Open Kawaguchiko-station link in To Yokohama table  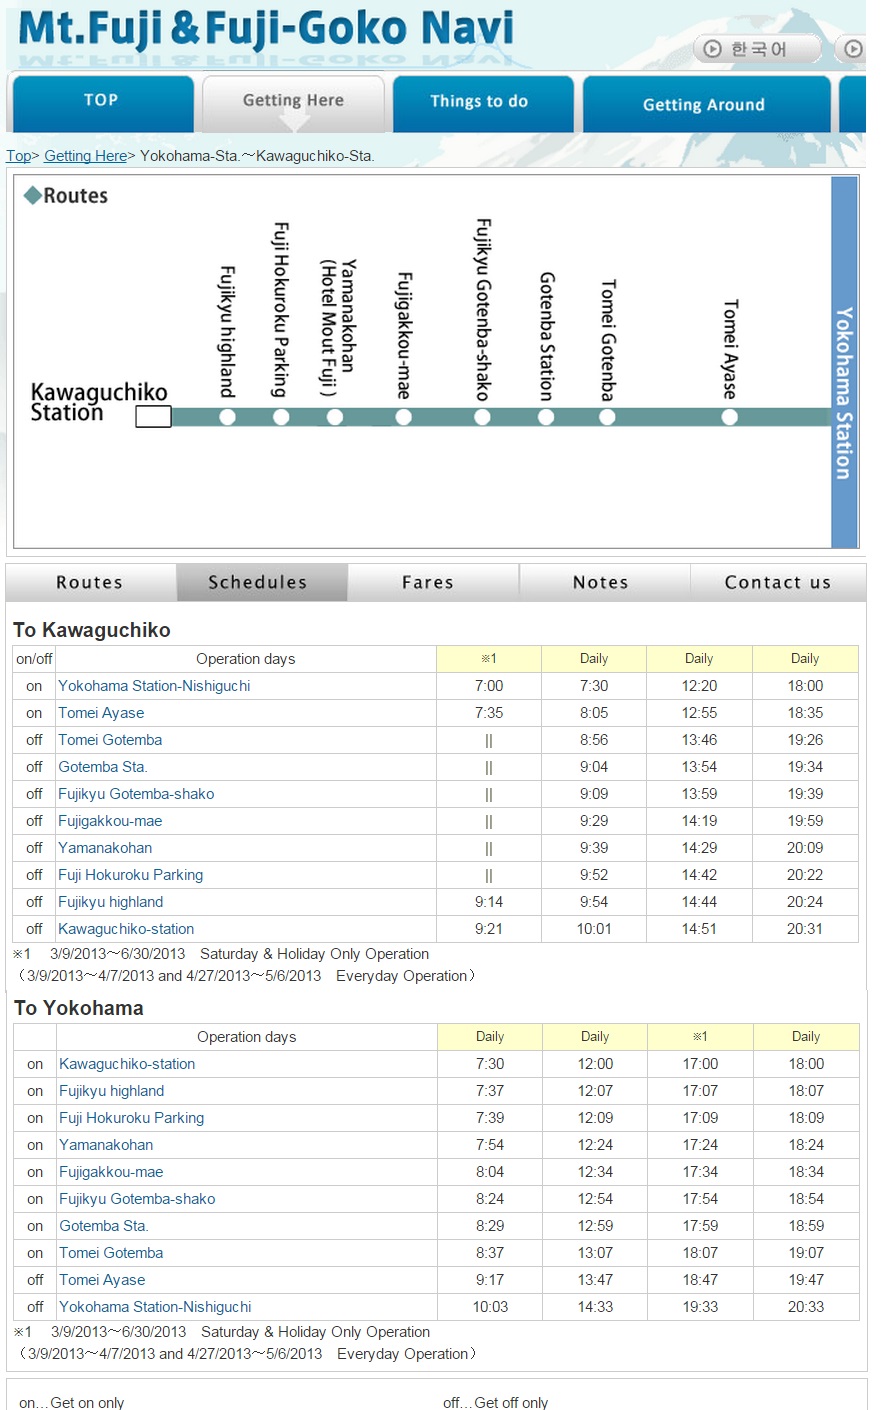(127, 1064)
